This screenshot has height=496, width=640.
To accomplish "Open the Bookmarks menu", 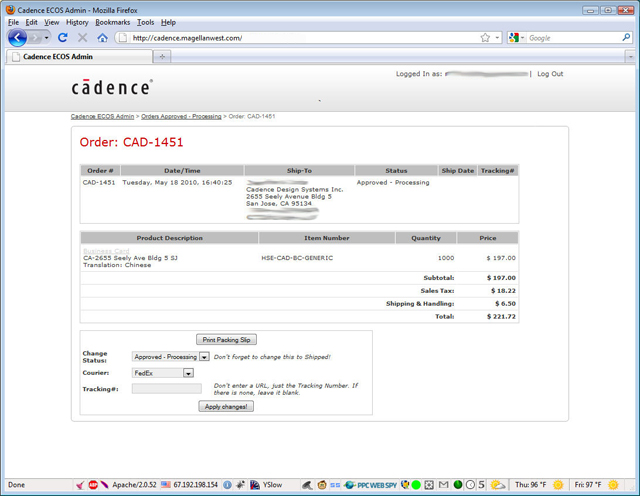I will pyautogui.click(x=113, y=22).
